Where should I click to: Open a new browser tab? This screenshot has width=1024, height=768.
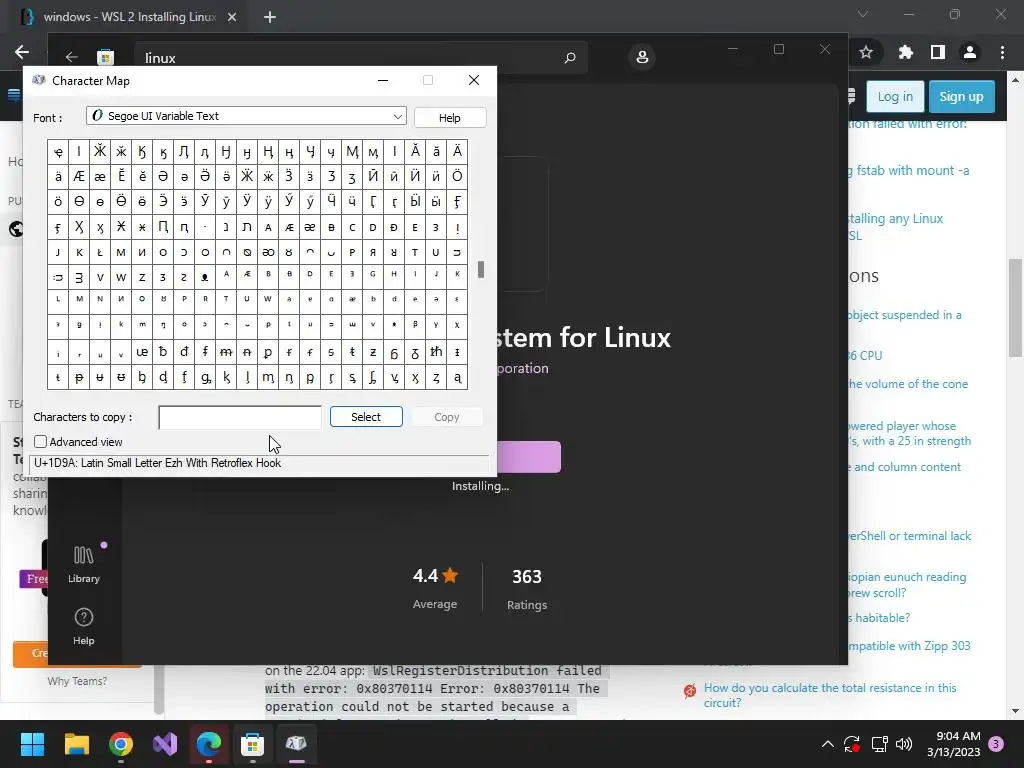point(270,18)
